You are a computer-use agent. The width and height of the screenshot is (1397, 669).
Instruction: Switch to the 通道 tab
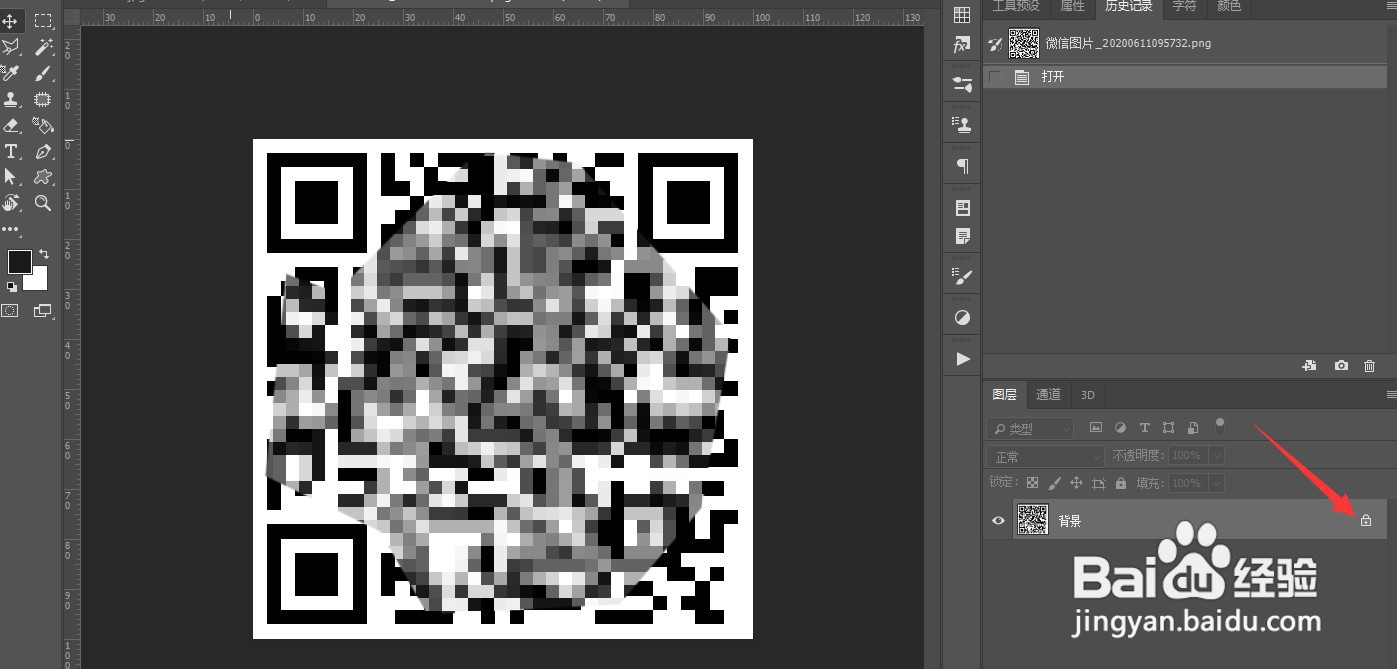tap(1048, 394)
